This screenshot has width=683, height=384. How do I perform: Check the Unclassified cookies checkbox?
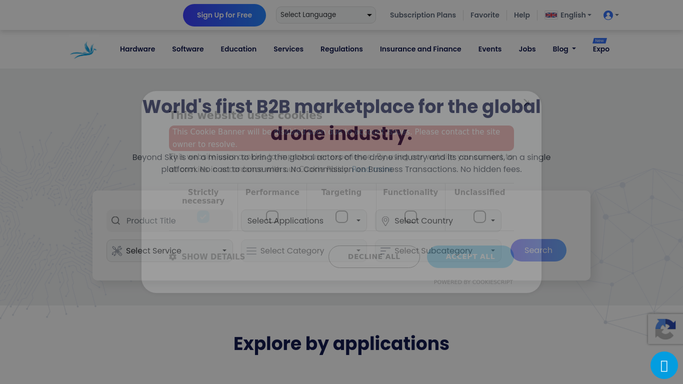click(480, 216)
